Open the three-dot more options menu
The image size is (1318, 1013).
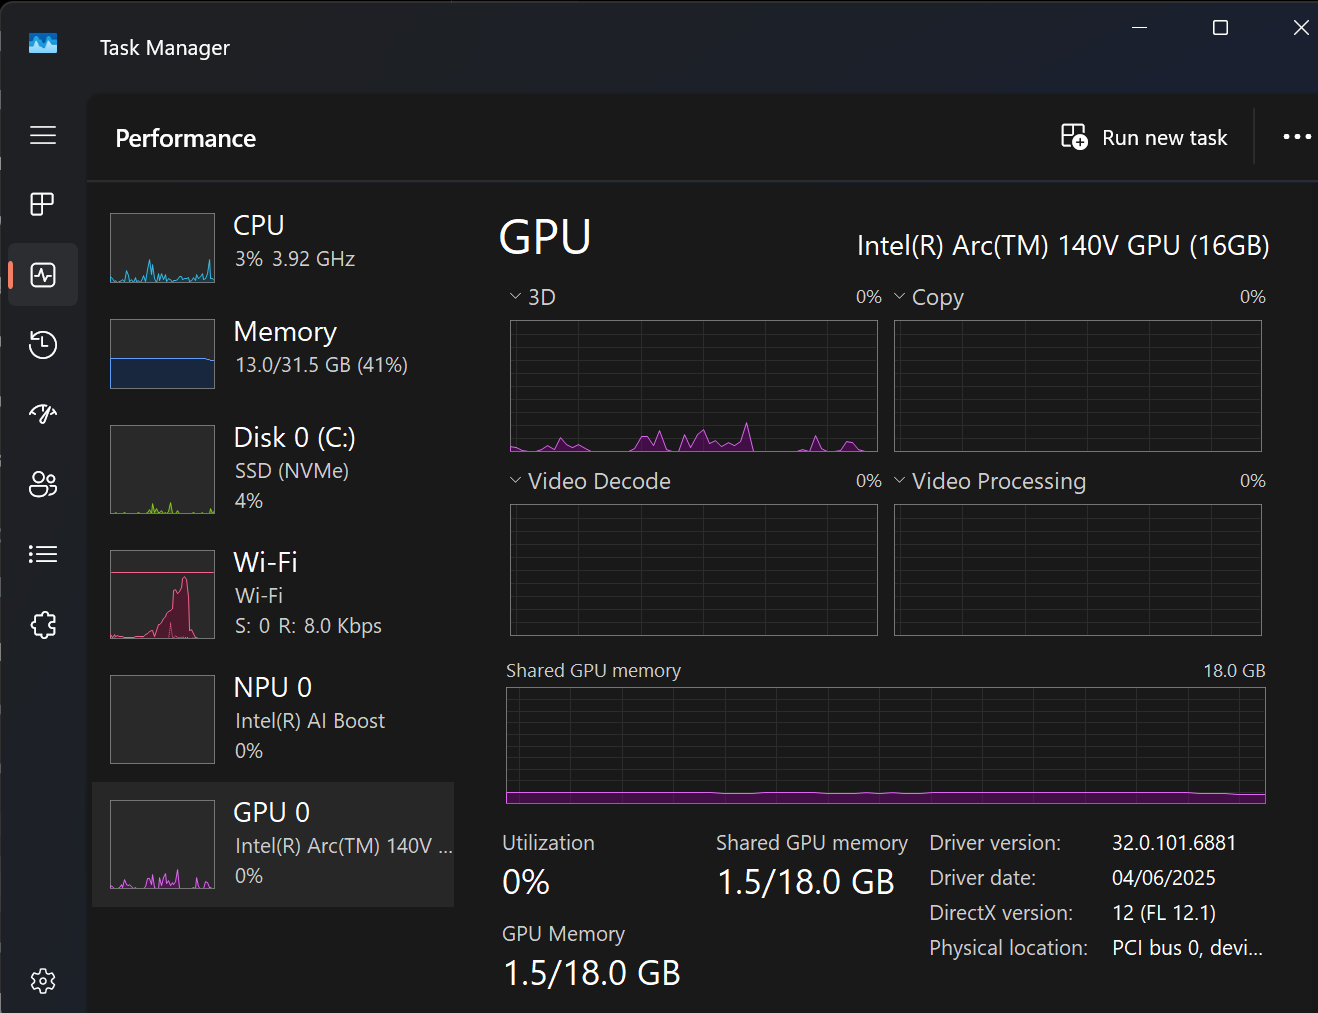1297,137
